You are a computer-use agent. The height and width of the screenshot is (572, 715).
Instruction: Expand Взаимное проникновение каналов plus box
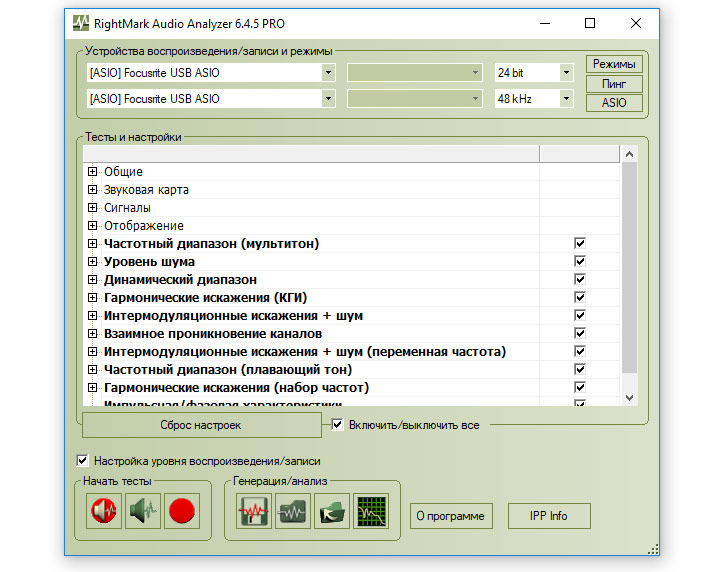[93, 333]
